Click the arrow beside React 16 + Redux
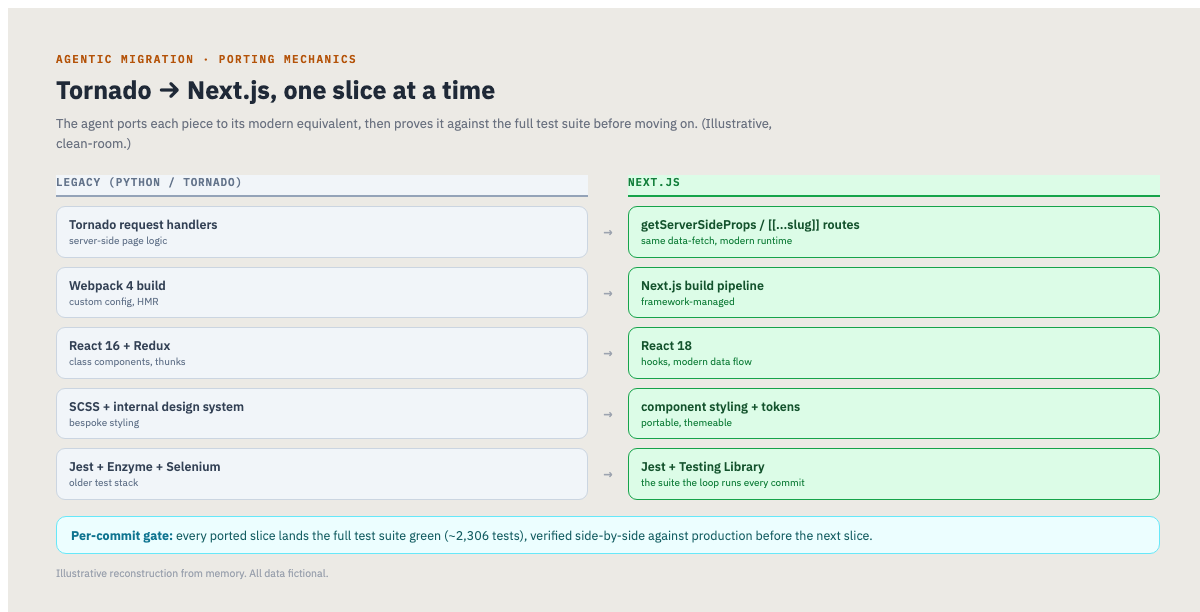This screenshot has width=1200, height=612. pos(608,353)
